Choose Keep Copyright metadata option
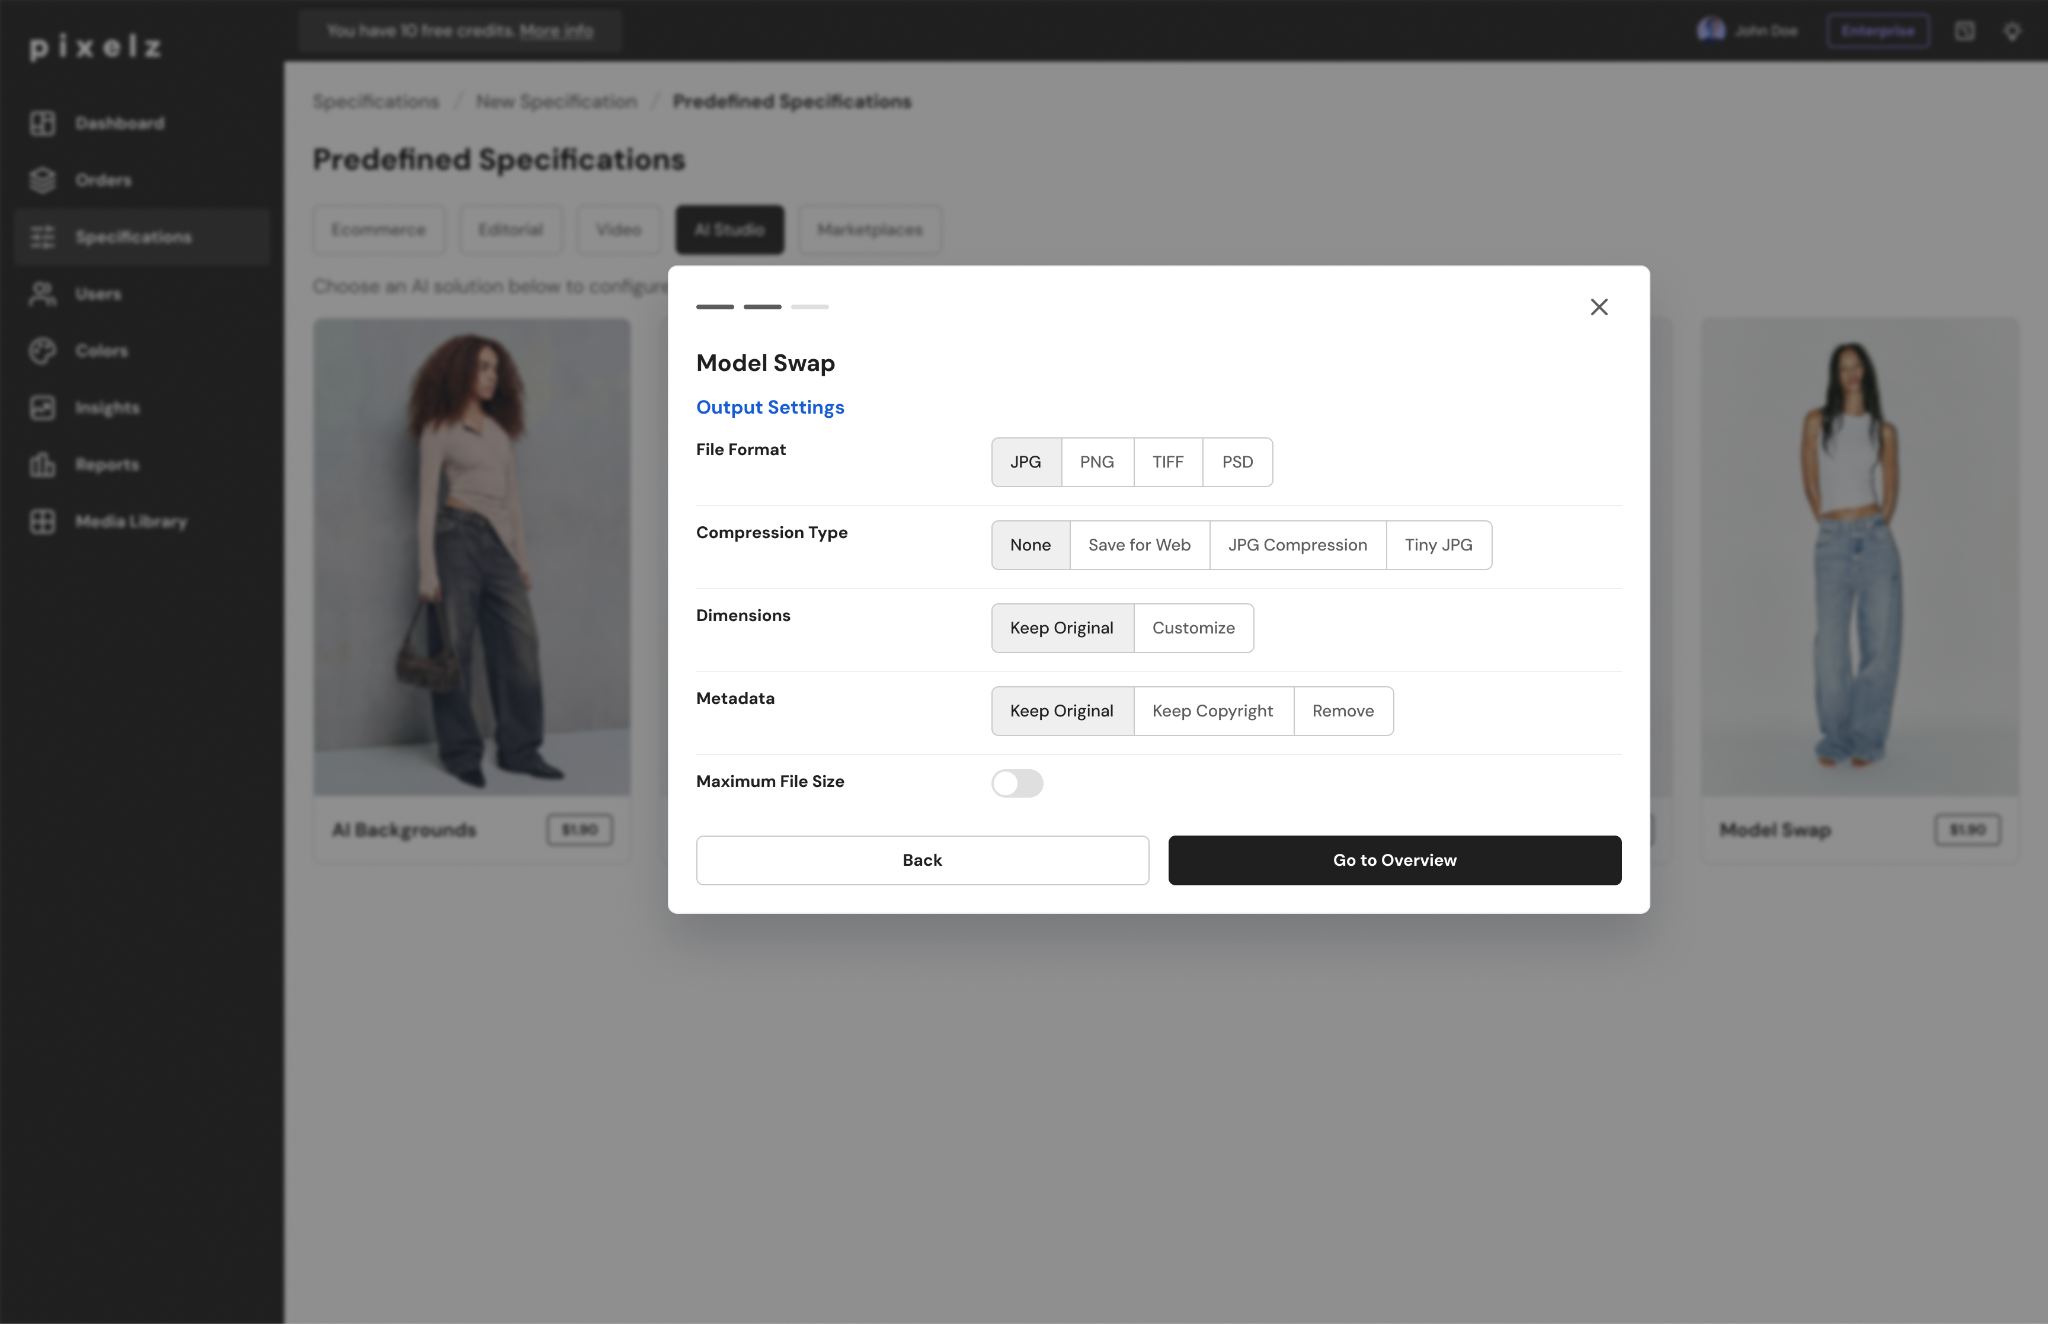 pyautogui.click(x=1213, y=711)
